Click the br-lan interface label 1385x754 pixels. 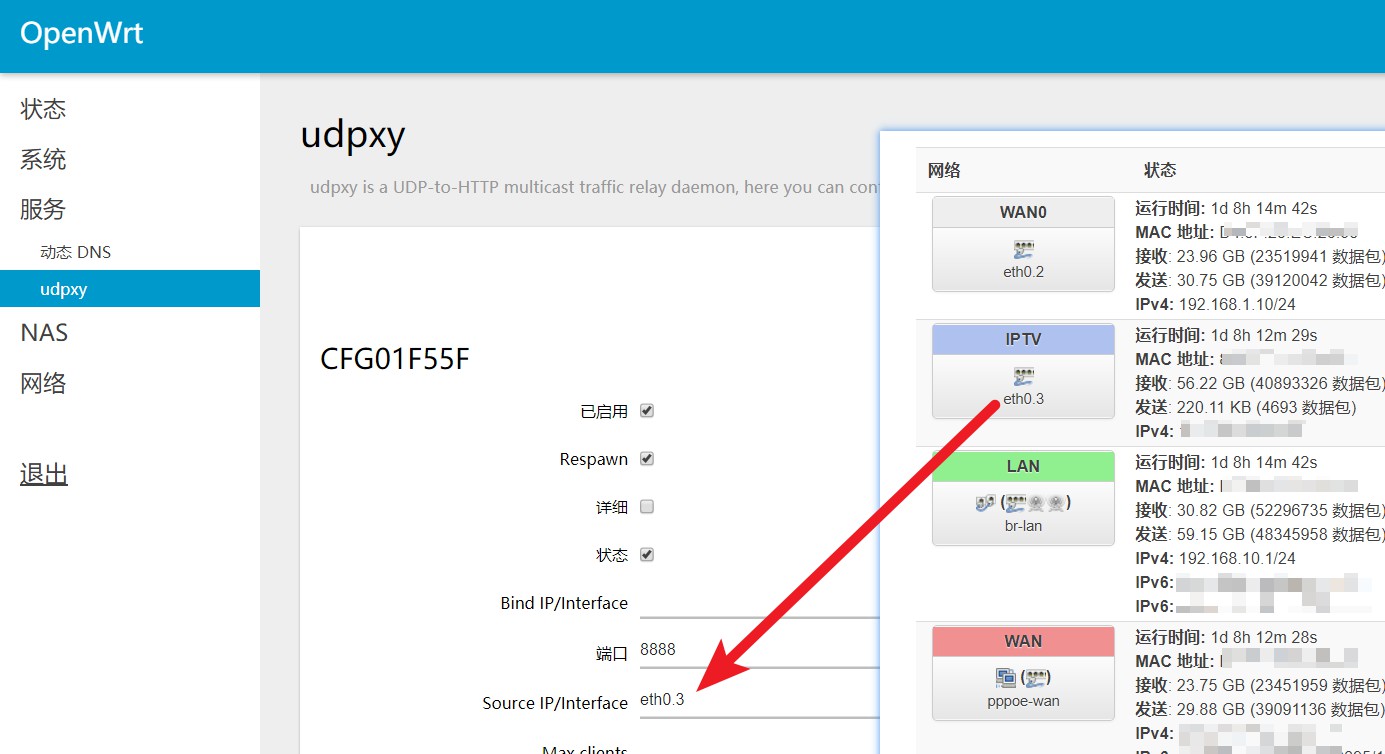point(1023,525)
